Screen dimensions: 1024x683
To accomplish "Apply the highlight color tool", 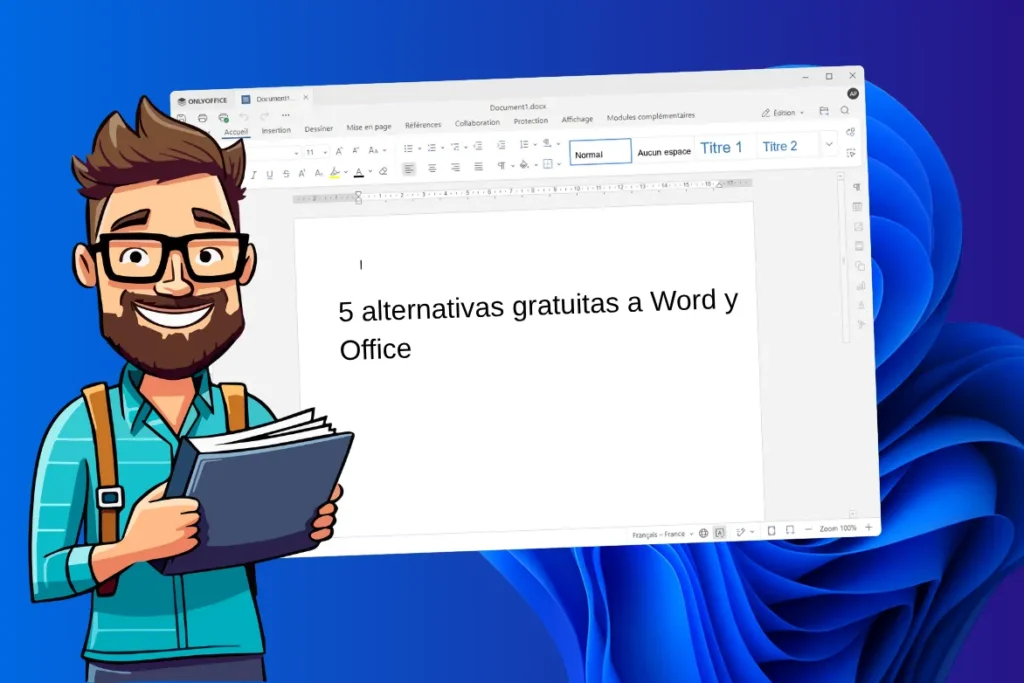I will (334, 170).
